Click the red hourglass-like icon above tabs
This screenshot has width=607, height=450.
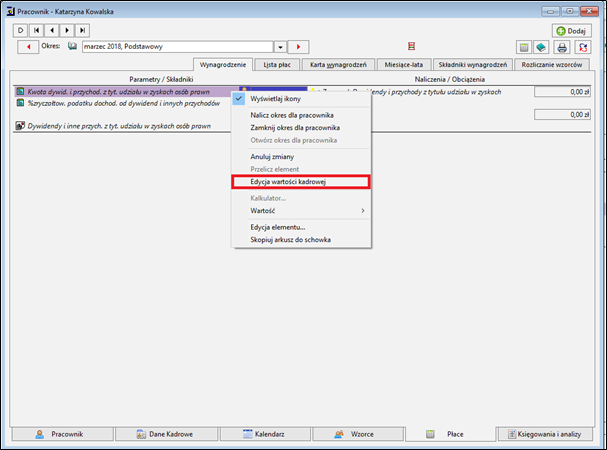click(411, 46)
